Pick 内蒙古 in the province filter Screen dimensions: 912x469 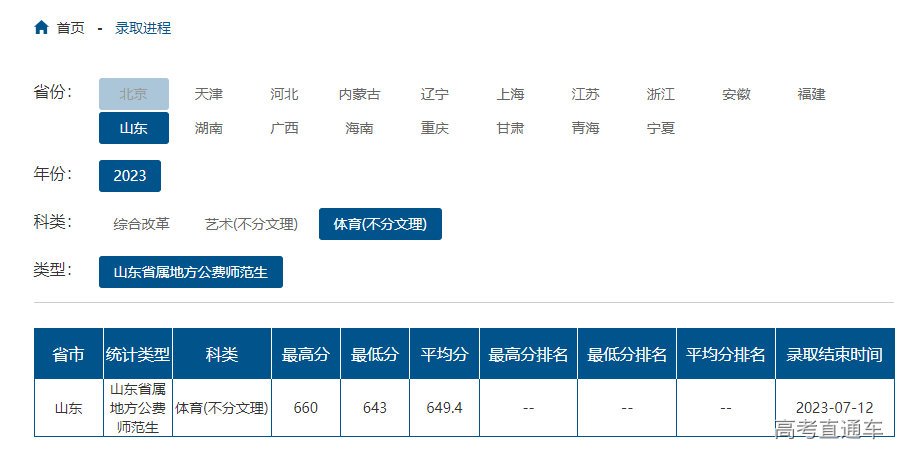tap(359, 94)
